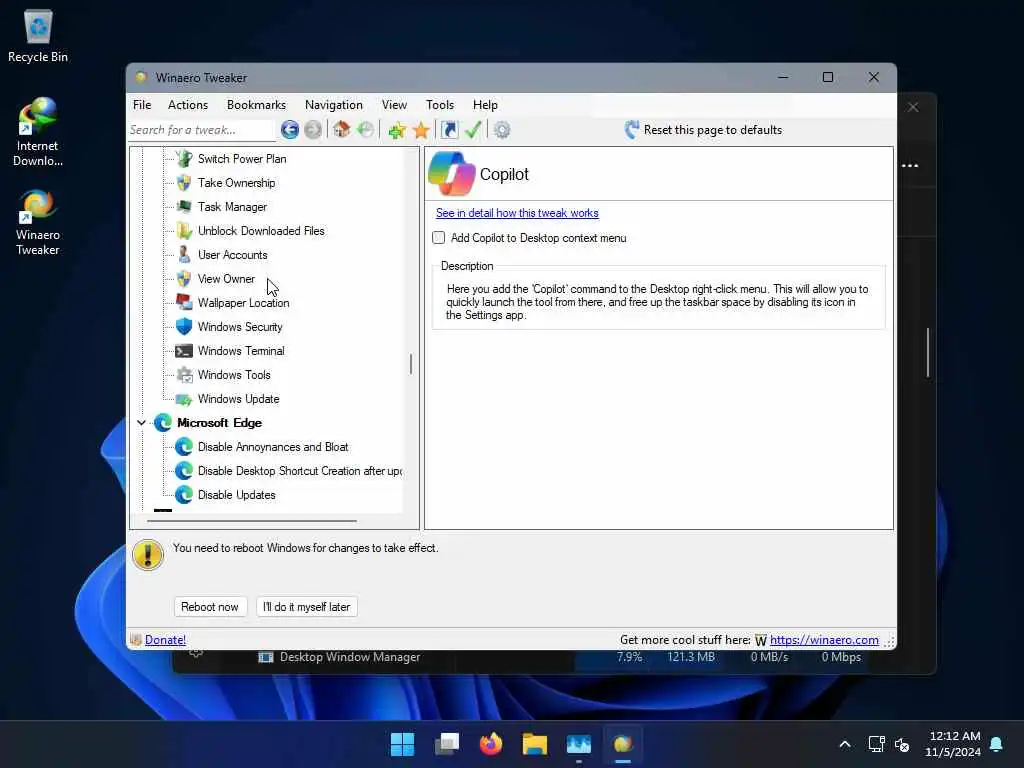This screenshot has width=1024, height=768.
Task: Click the grey forward arrow toolbar icon
Action: tap(313, 130)
